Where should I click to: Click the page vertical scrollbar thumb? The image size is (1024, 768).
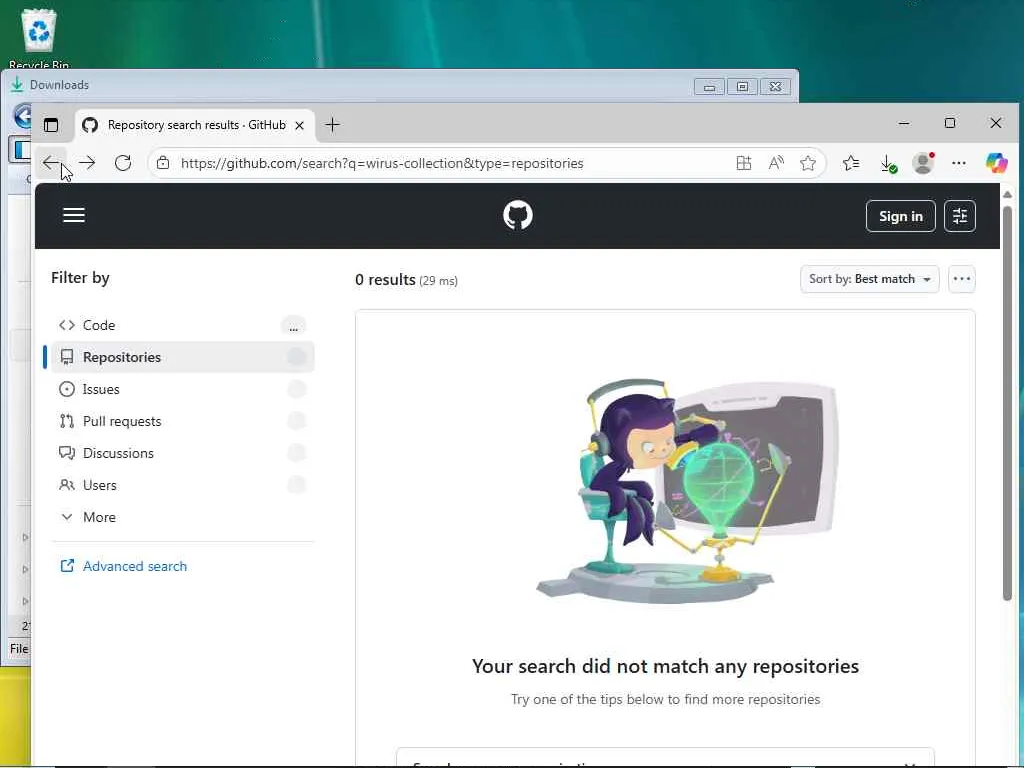pyautogui.click(x=1007, y=402)
